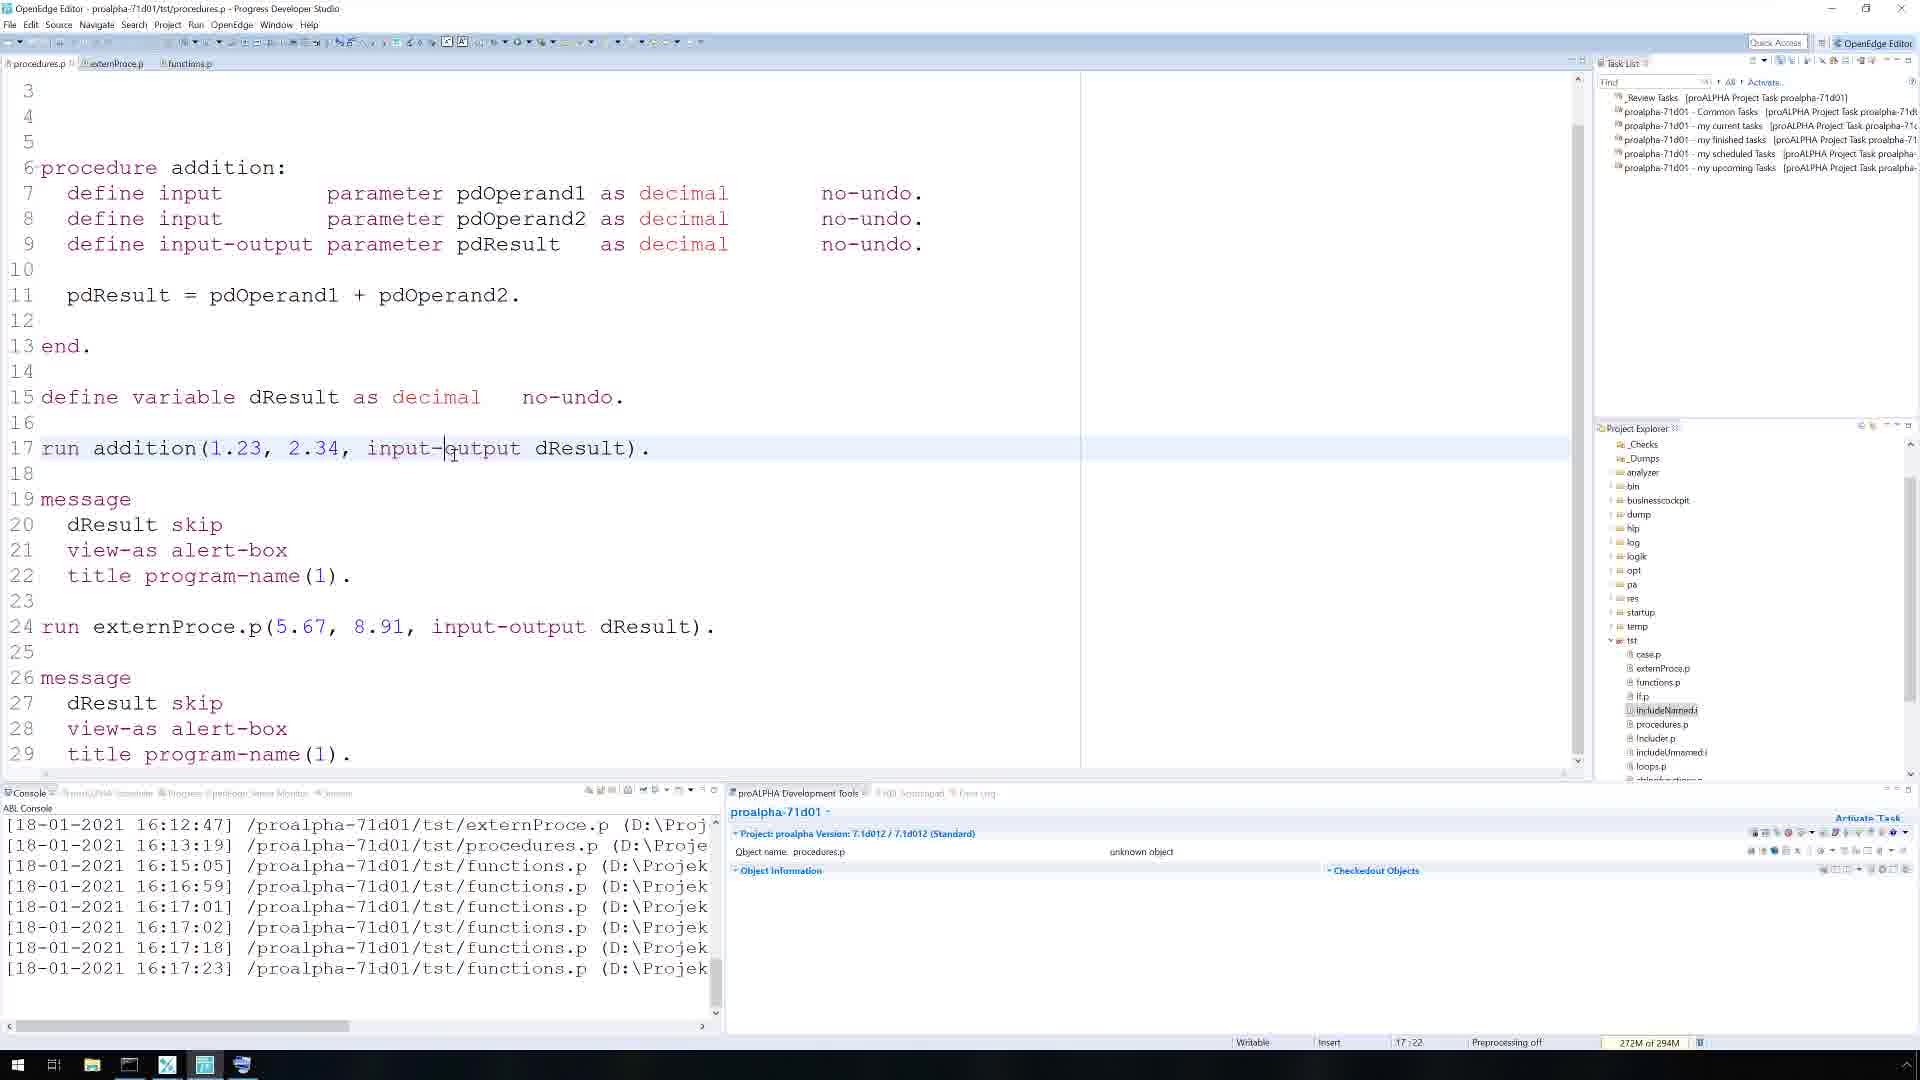This screenshot has height=1080, width=1920.
Task: Click the 272M of 294M heap indicator
Action: tap(1648, 1042)
